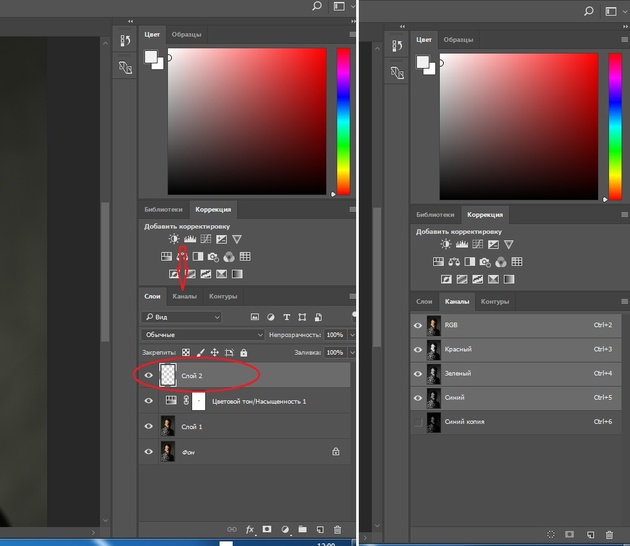The width and height of the screenshot is (630, 546).
Task: Select the Красный channel
Action: [515, 350]
